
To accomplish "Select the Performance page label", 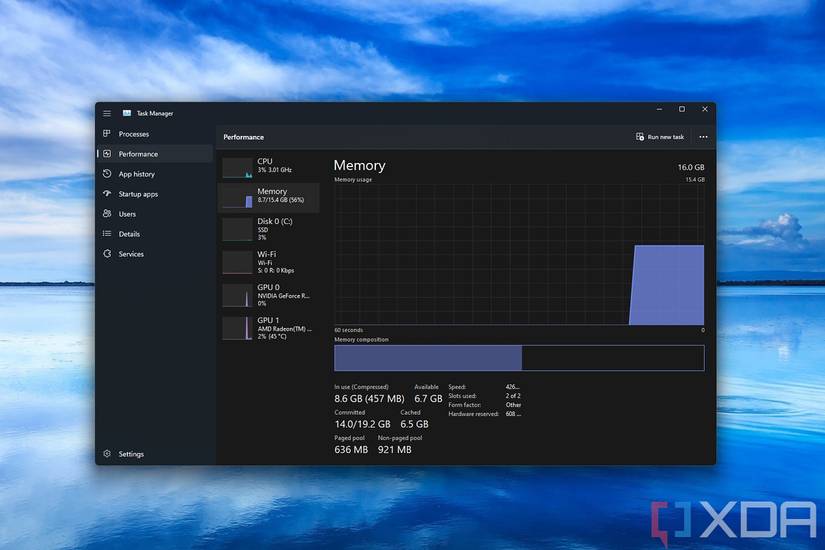I will (x=138, y=154).
